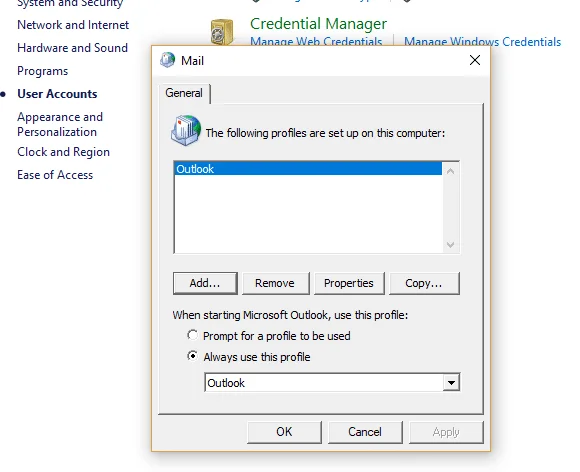The width and height of the screenshot is (580, 472).
Task: Switch to the General tab
Action: (x=184, y=93)
